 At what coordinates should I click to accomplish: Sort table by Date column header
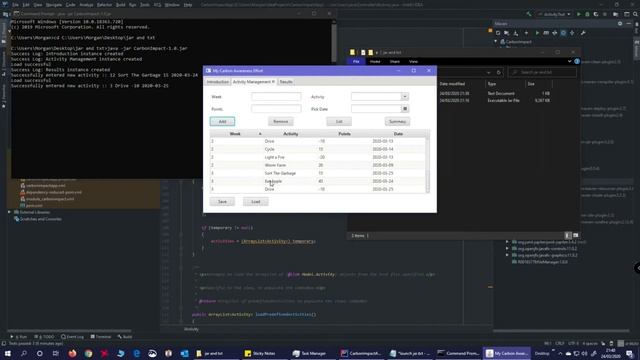[398, 134]
